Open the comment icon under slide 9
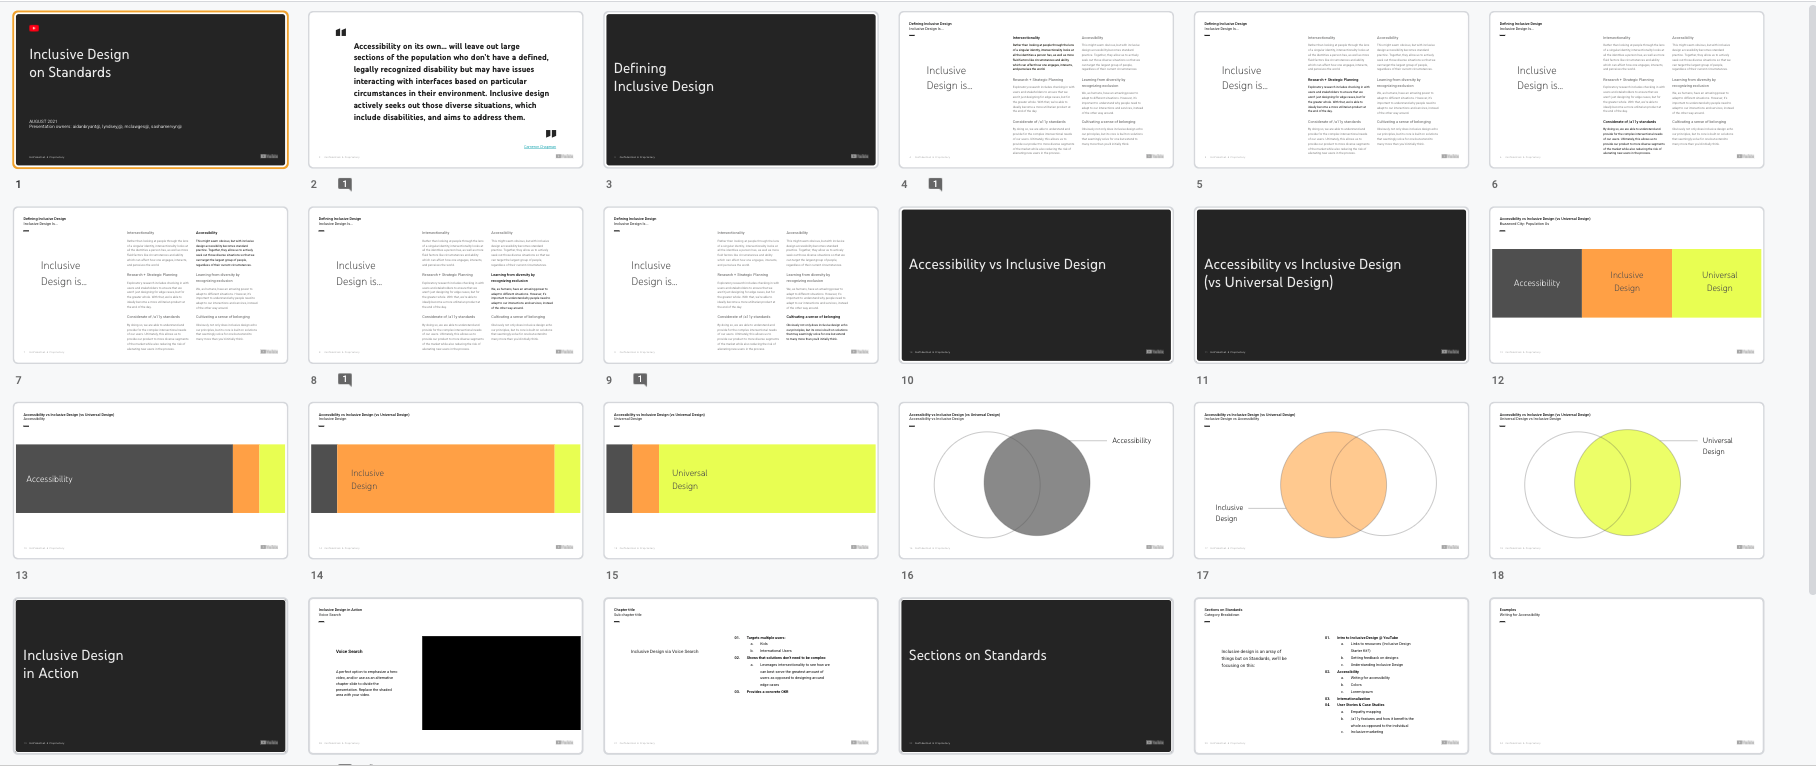The height and width of the screenshot is (766, 1816). 640,380
